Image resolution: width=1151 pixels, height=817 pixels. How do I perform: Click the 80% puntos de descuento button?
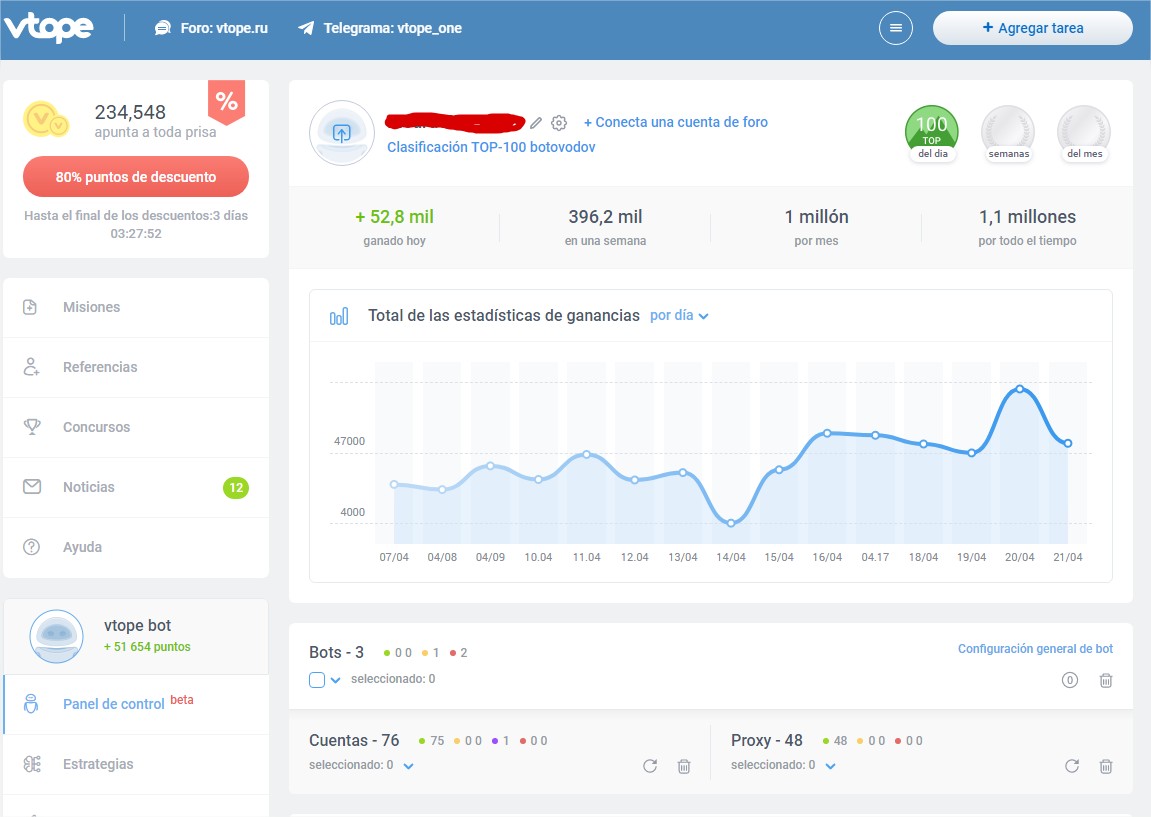[136, 177]
